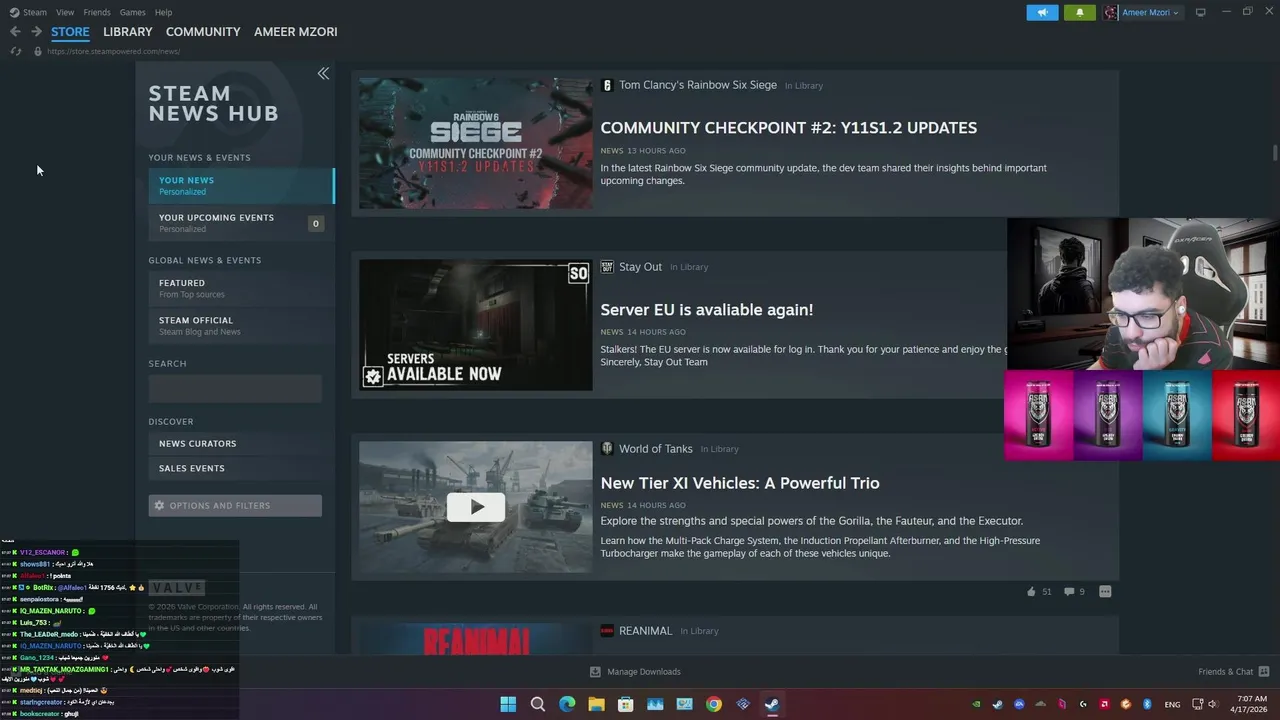Go forward with the right arrow
Image resolution: width=1280 pixels, height=720 pixels.
(36, 32)
